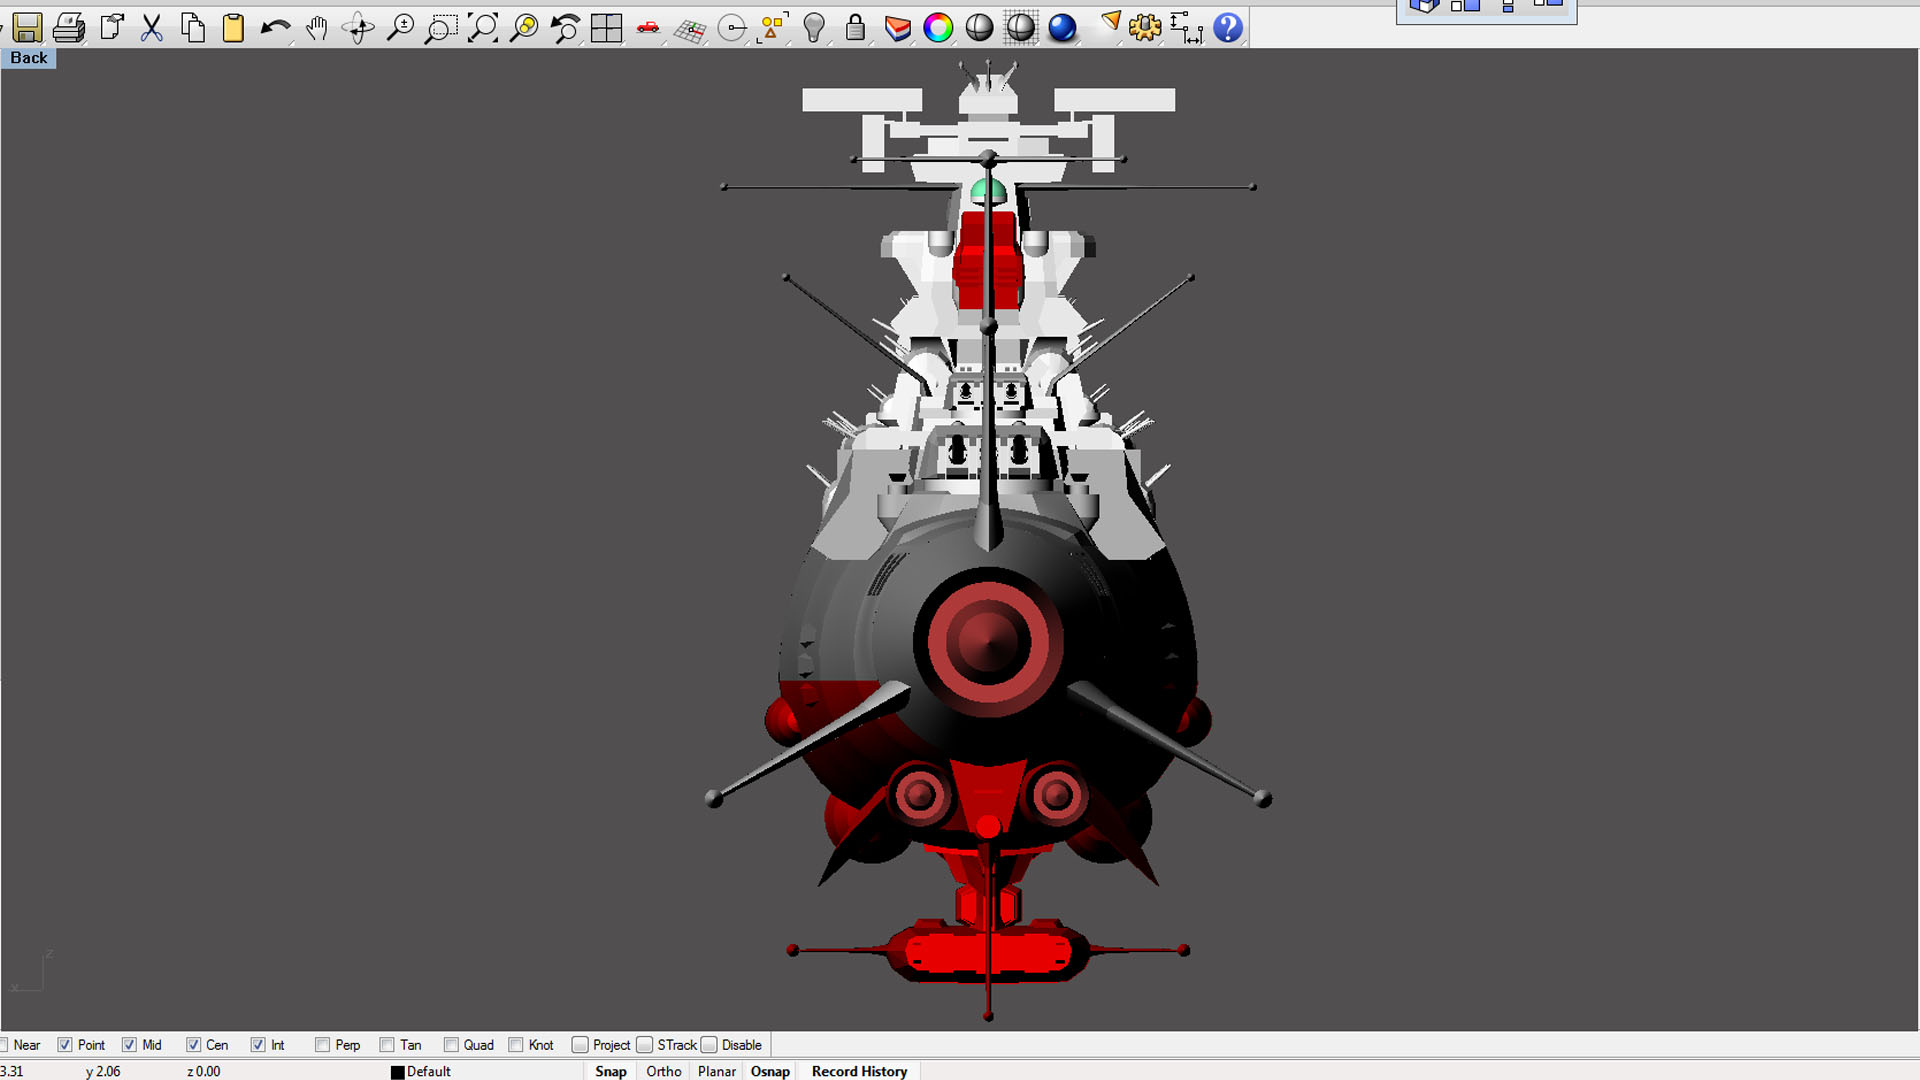This screenshot has height=1080, width=1920.
Task: Uncheck the Int osnap checkbox
Action: point(258,1045)
